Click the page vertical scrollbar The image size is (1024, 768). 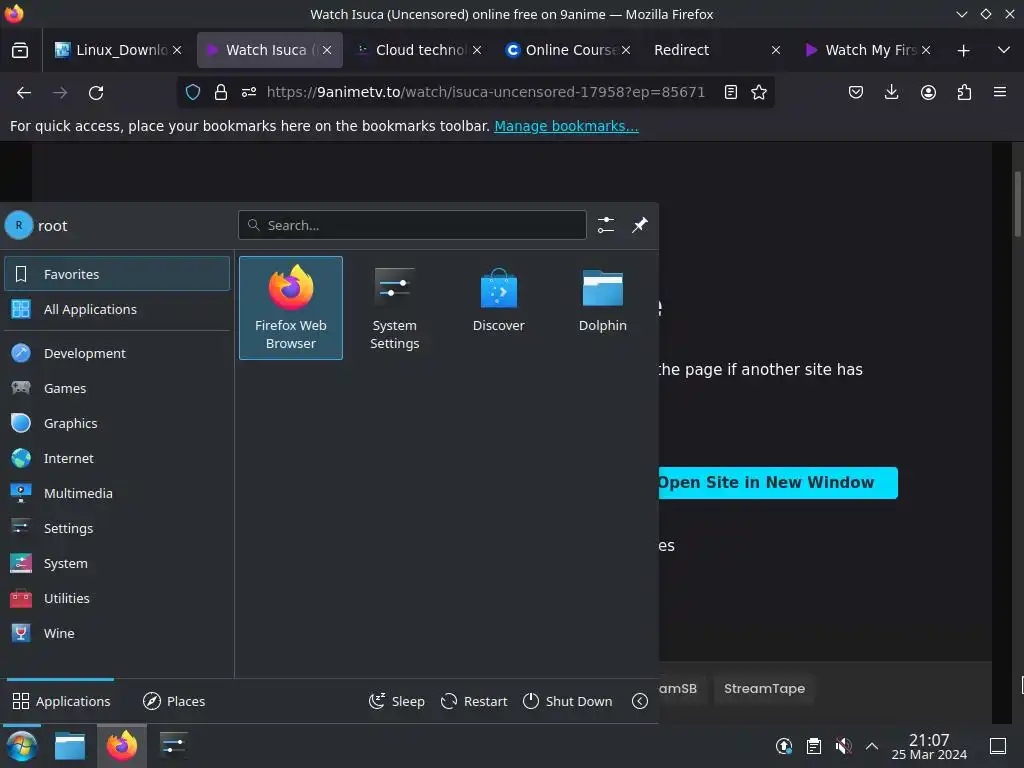click(x=1017, y=204)
